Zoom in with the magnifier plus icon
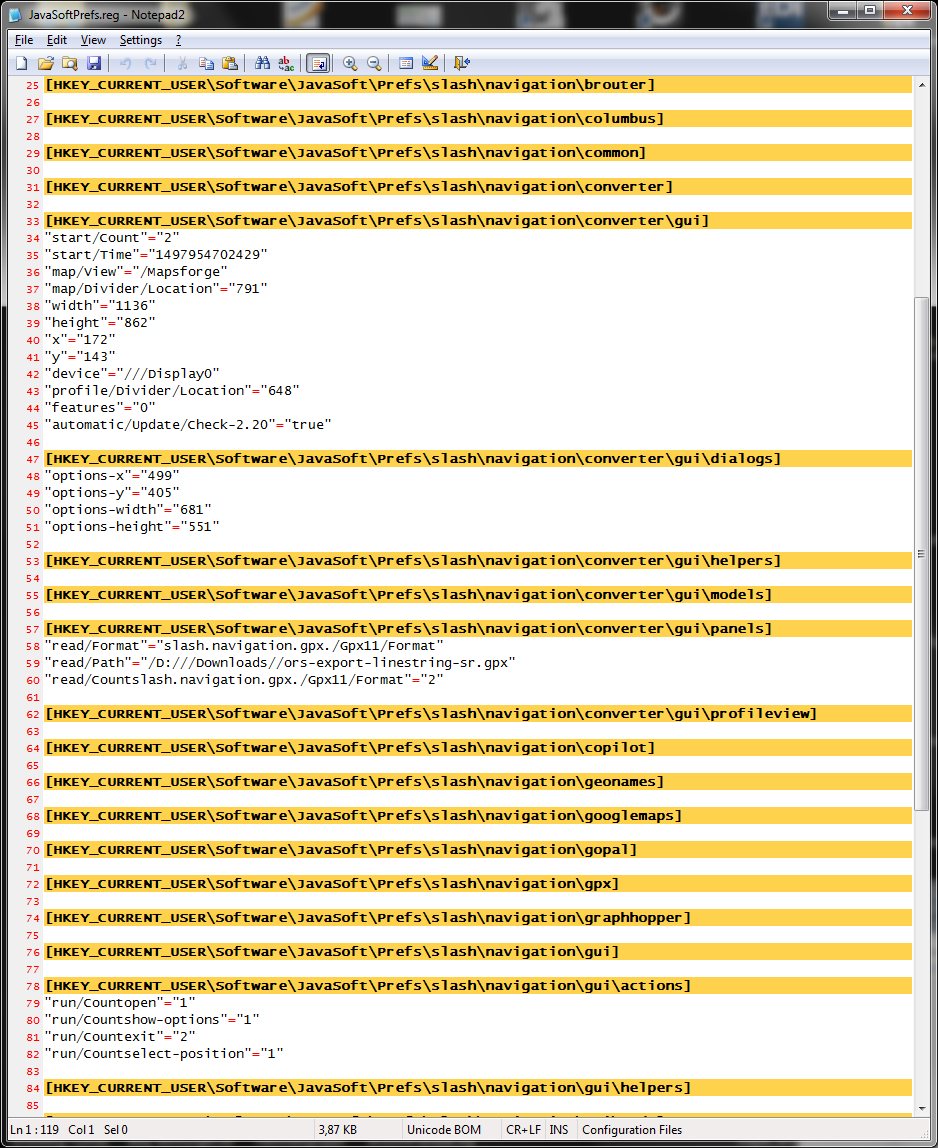Screen dimensions: 938x1148 [x=350, y=63]
